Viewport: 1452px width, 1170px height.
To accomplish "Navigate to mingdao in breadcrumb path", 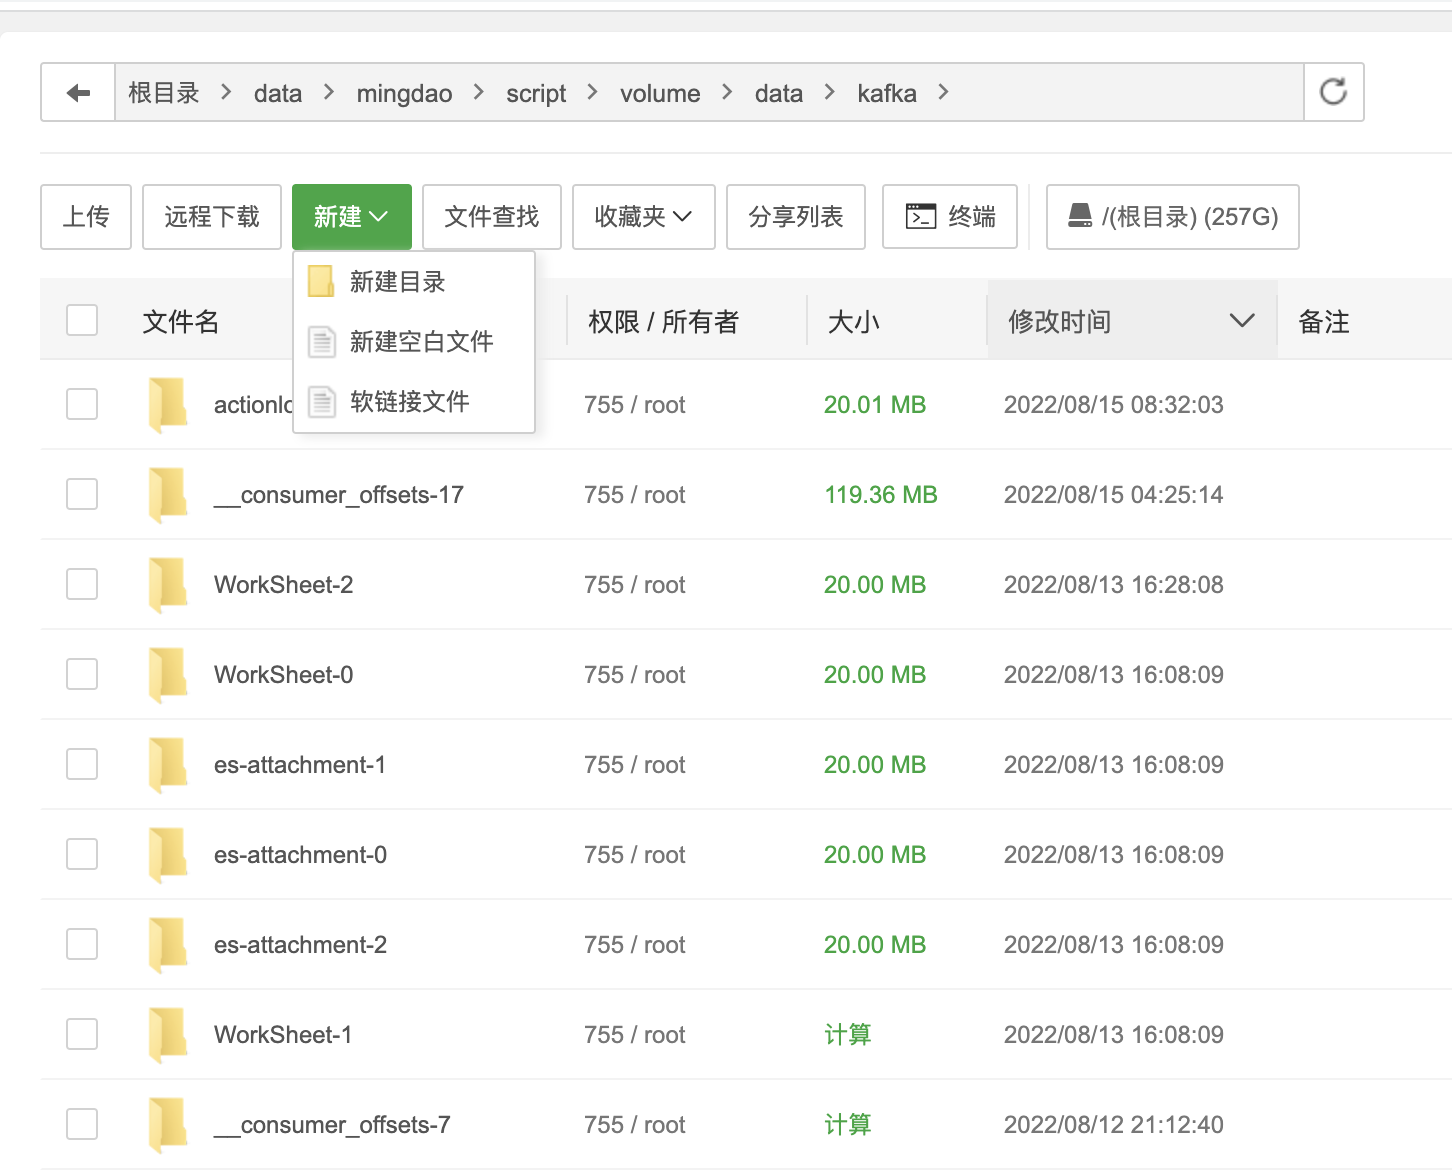I will 404,93.
